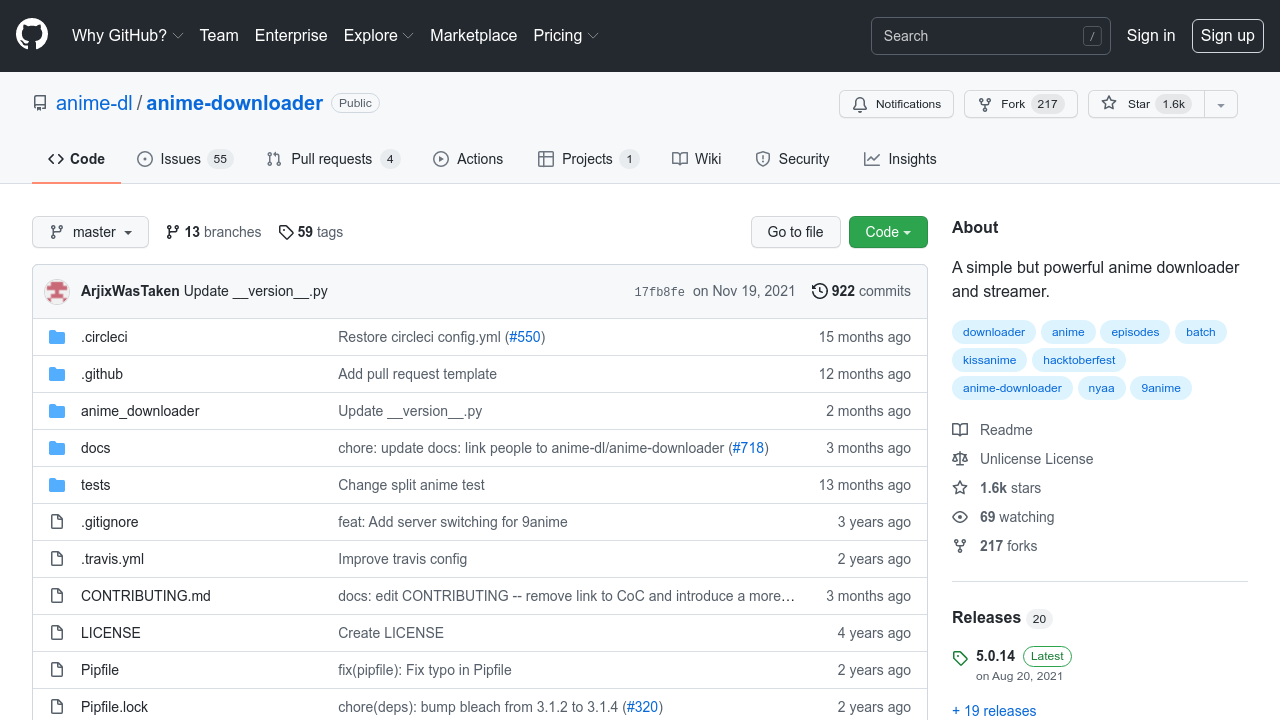Image resolution: width=1280 pixels, height=720 pixels.
Task: Click the repository book icon beside anime-dl
Action: [x=40, y=103]
